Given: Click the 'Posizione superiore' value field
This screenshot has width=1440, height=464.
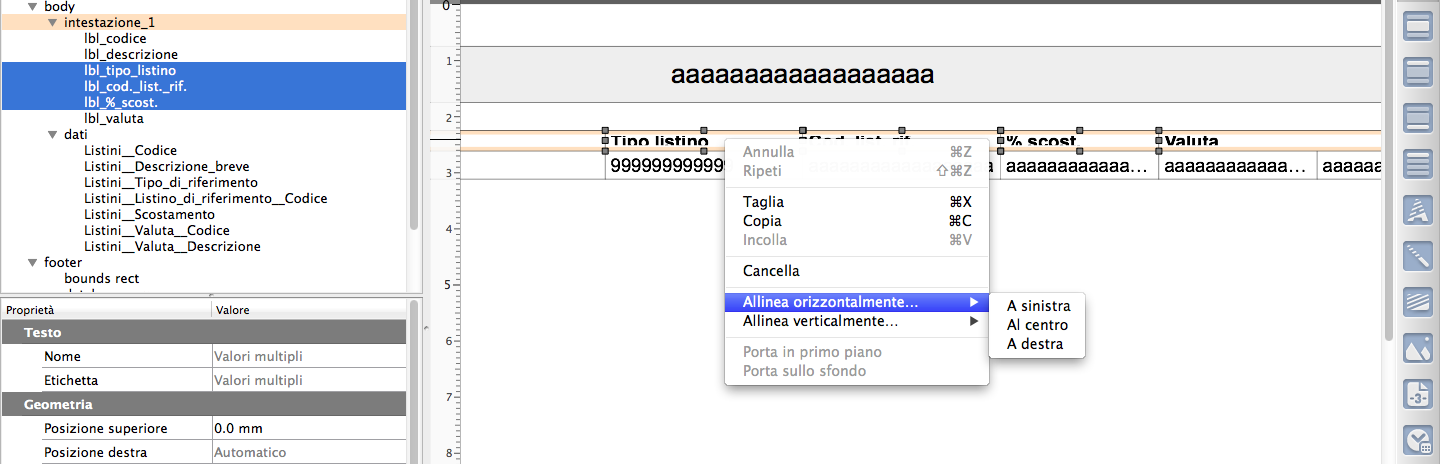Looking at the screenshot, I should click(308, 428).
